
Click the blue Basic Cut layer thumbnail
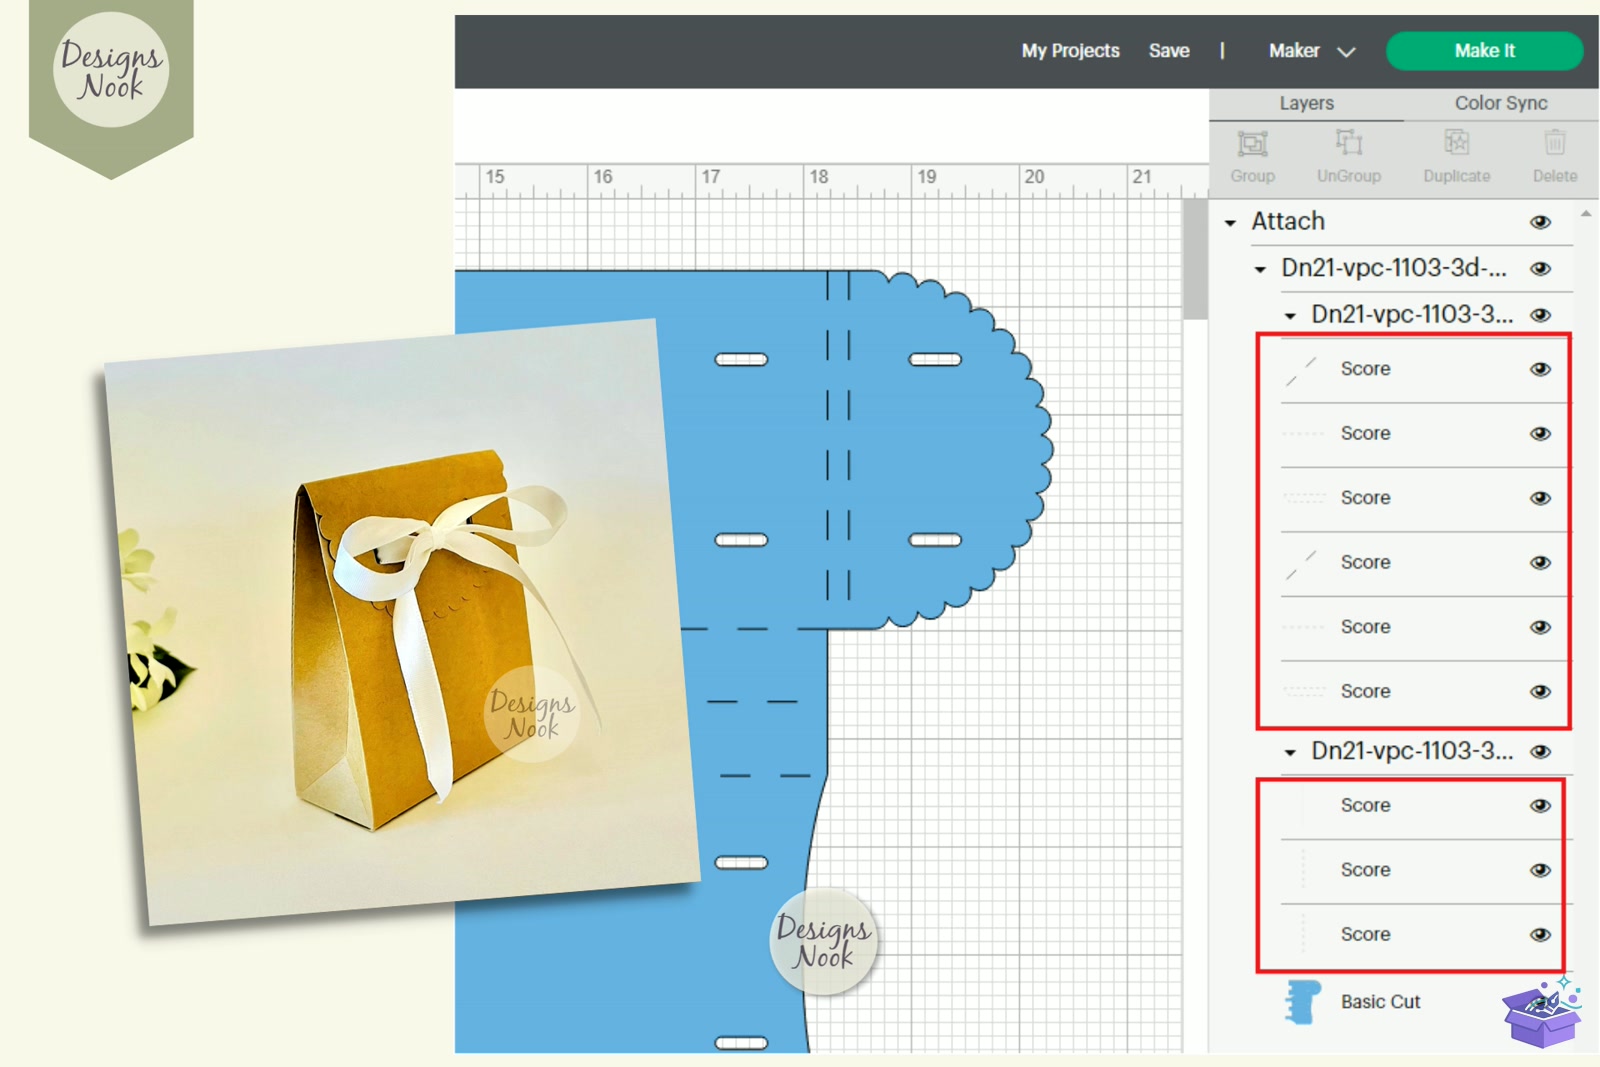pos(1302,1002)
